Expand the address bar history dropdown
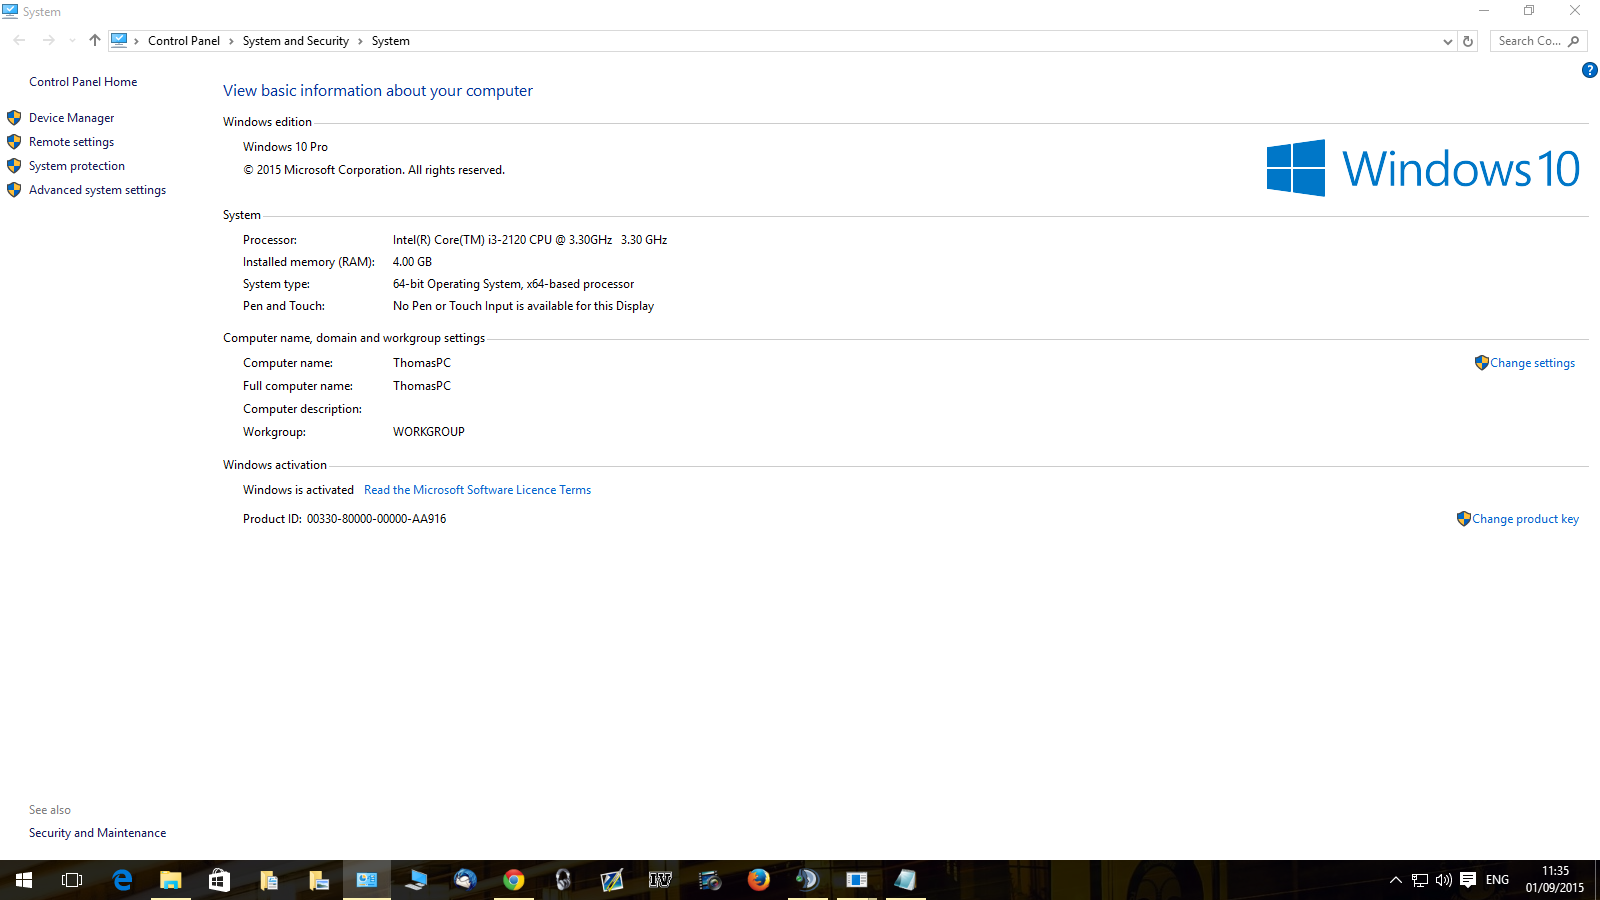This screenshot has width=1600, height=900. [x=1447, y=41]
